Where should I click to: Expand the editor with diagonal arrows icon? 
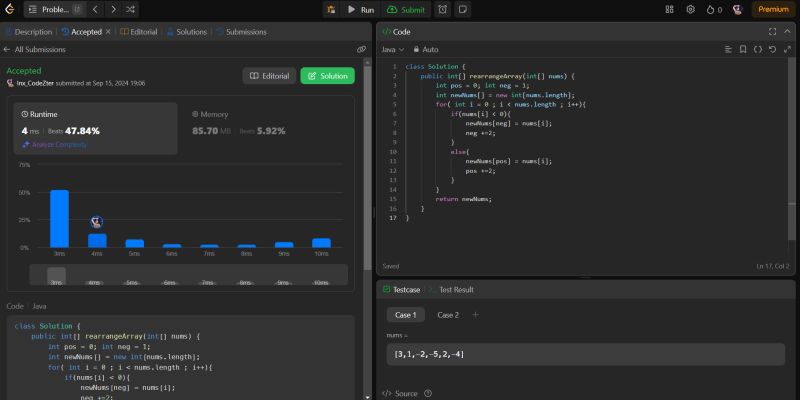(787, 49)
